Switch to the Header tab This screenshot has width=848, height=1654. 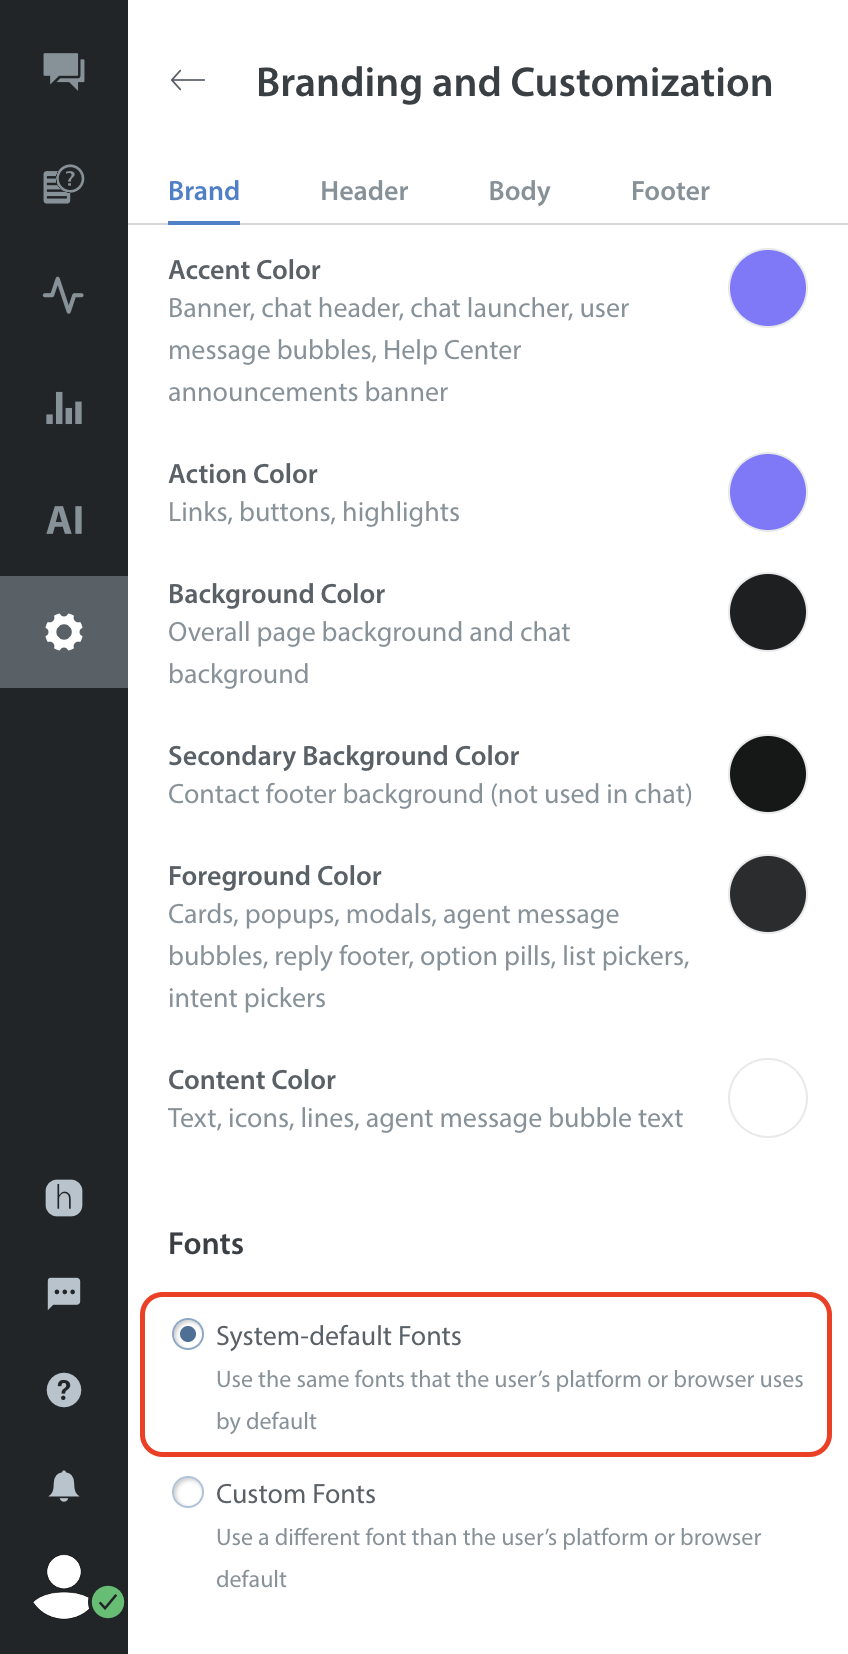pyautogui.click(x=364, y=191)
